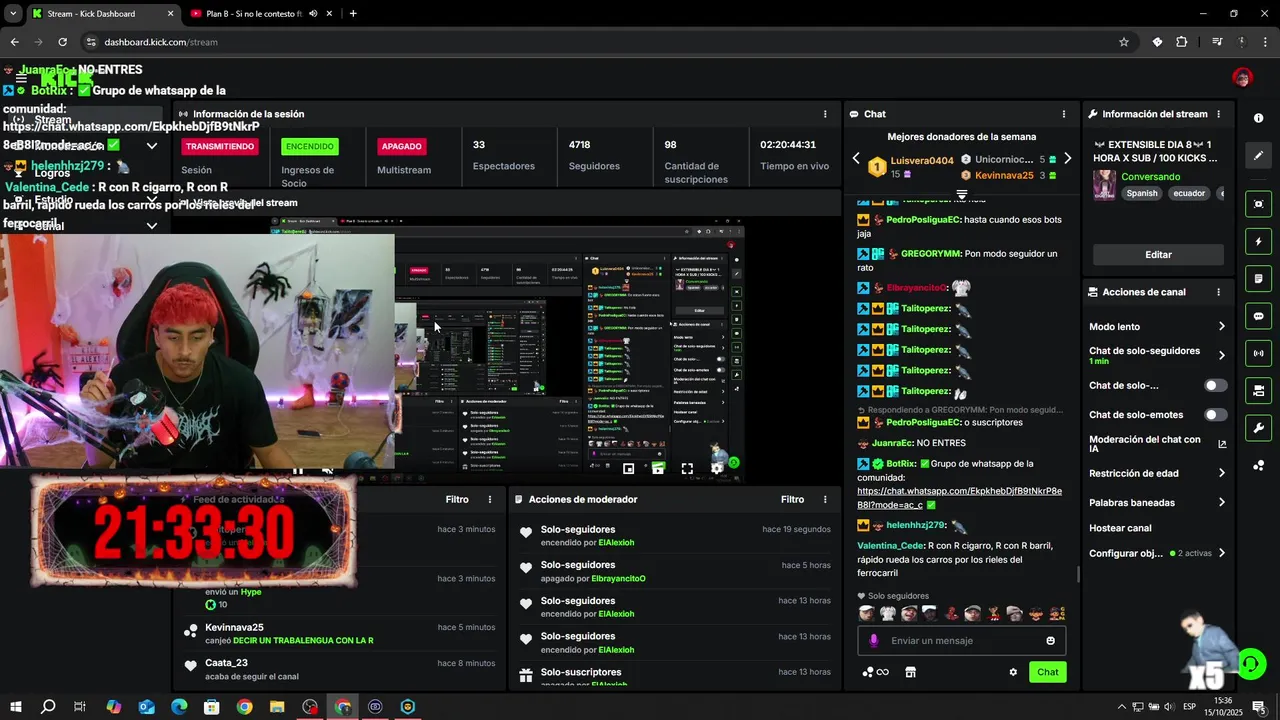
Task: Open a new browser tab
Action: (353, 14)
